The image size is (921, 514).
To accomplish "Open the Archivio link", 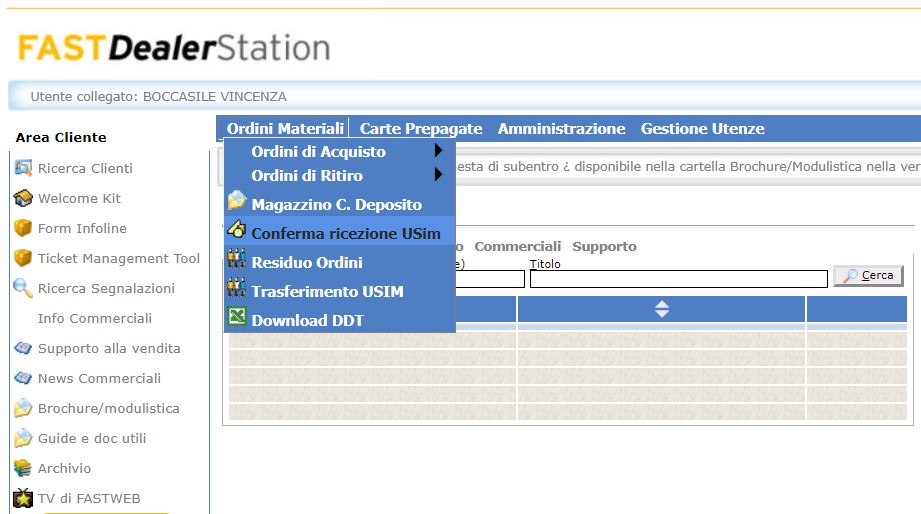I will click(x=65, y=468).
